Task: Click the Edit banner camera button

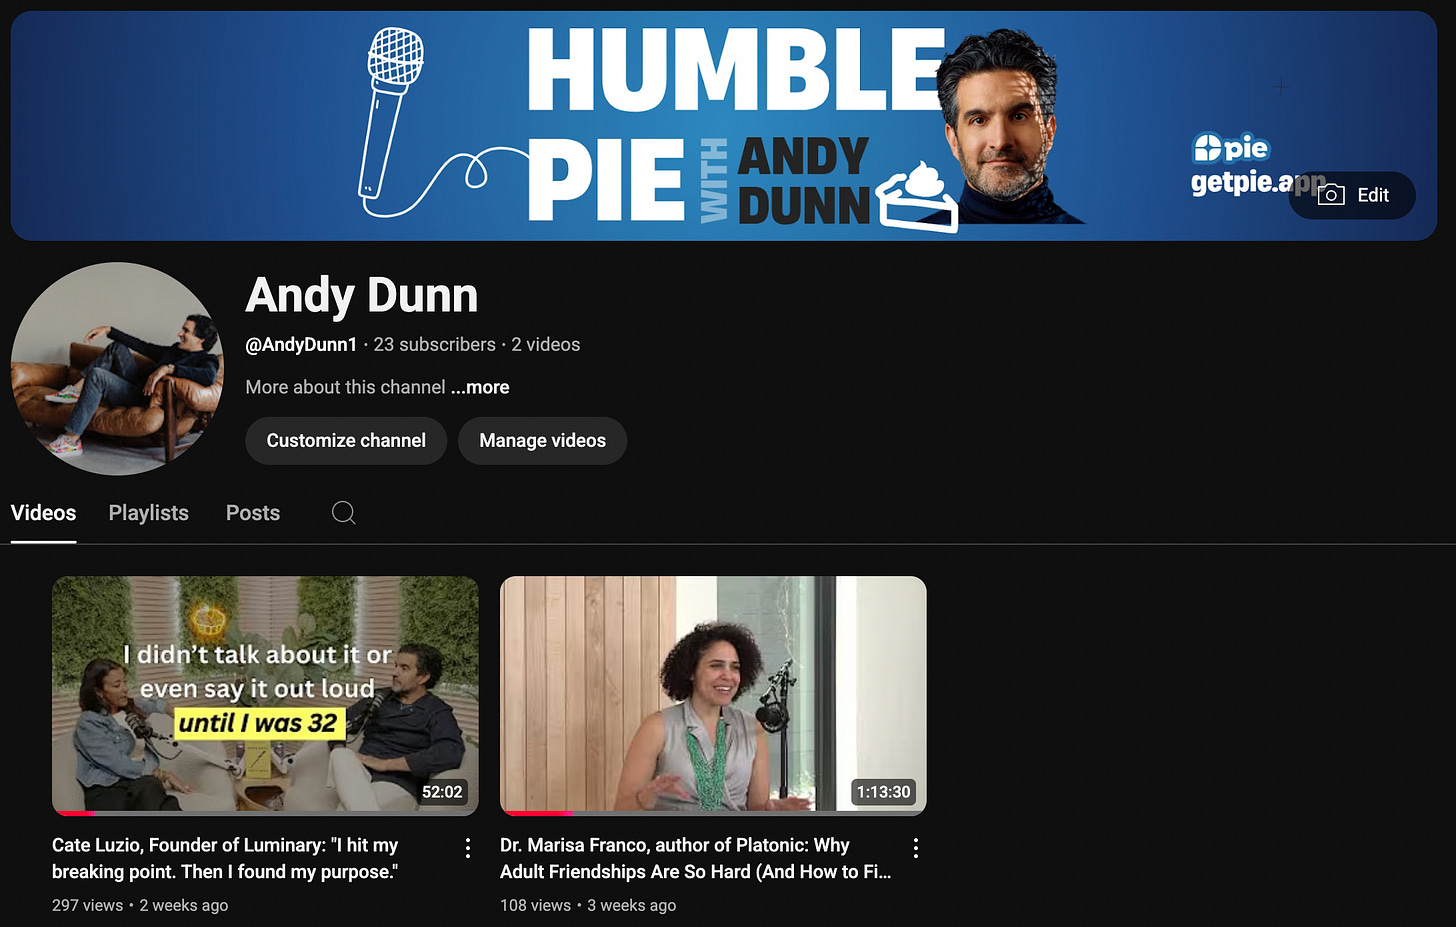Action: point(1352,195)
